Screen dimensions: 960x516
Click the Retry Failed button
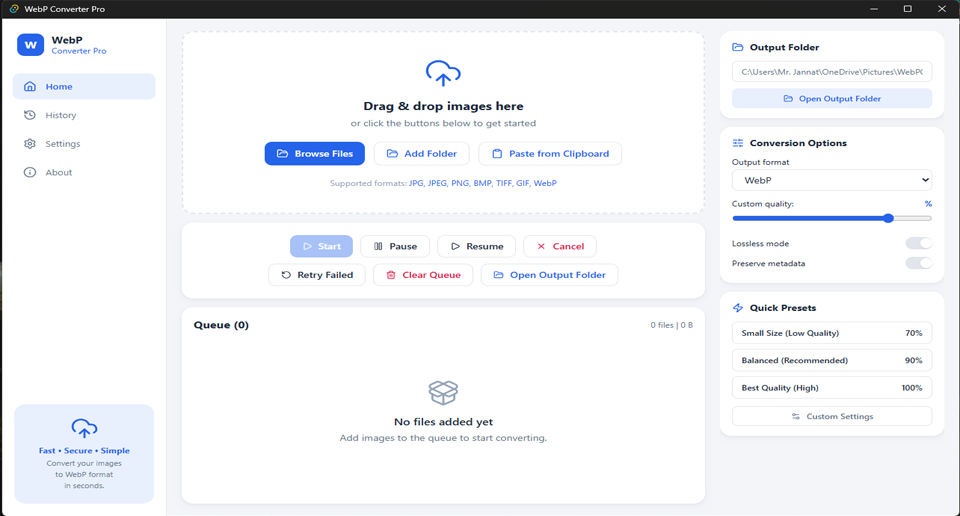coord(317,275)
